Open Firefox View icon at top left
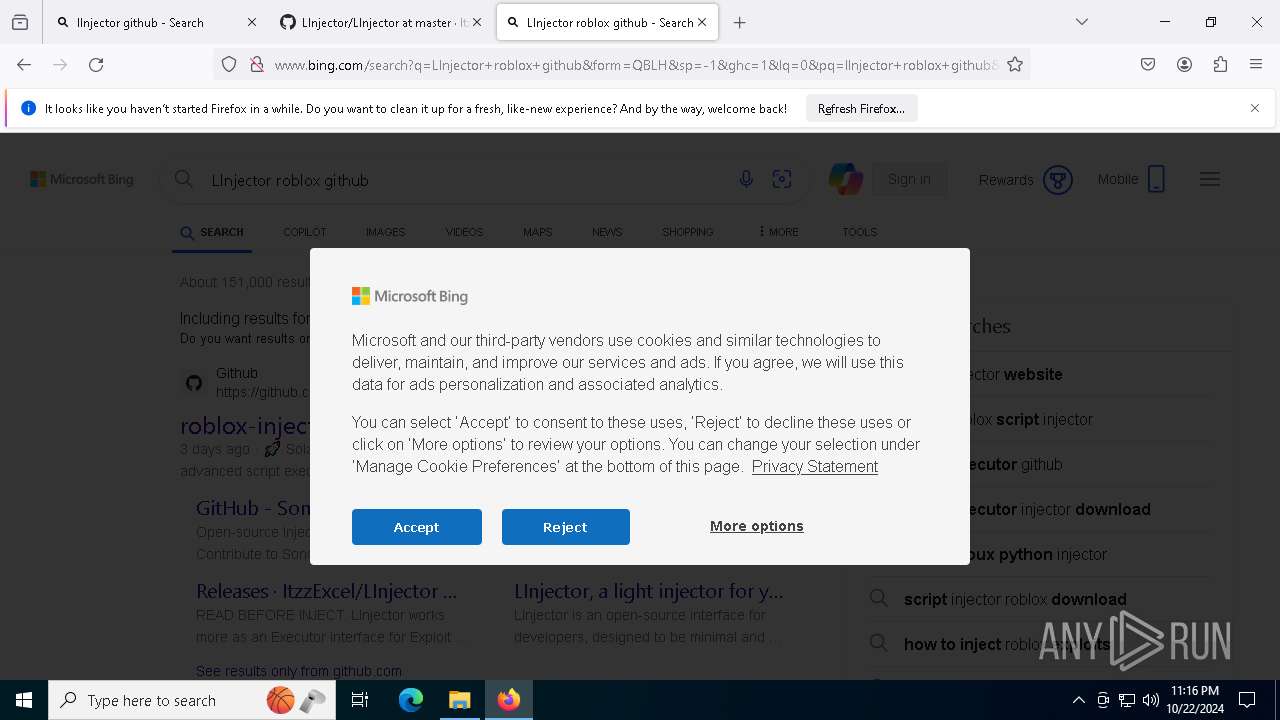The width and height of the screenshot is (1280, 720). pyautogui.click(x=20, y=22)
